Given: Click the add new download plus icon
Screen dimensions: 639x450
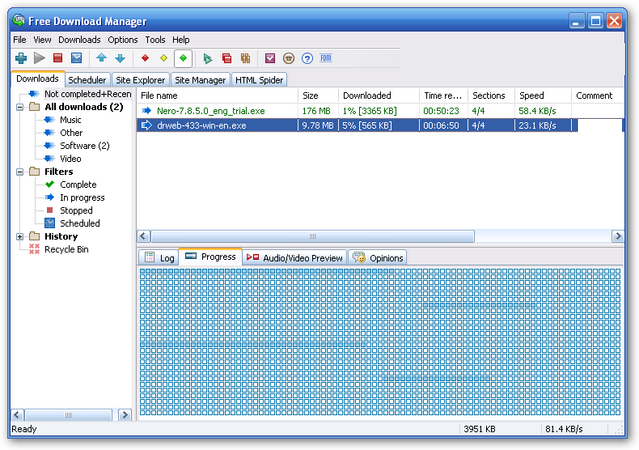Looking at the screenshot, I should pyautogui.click(x=21, y=58).
